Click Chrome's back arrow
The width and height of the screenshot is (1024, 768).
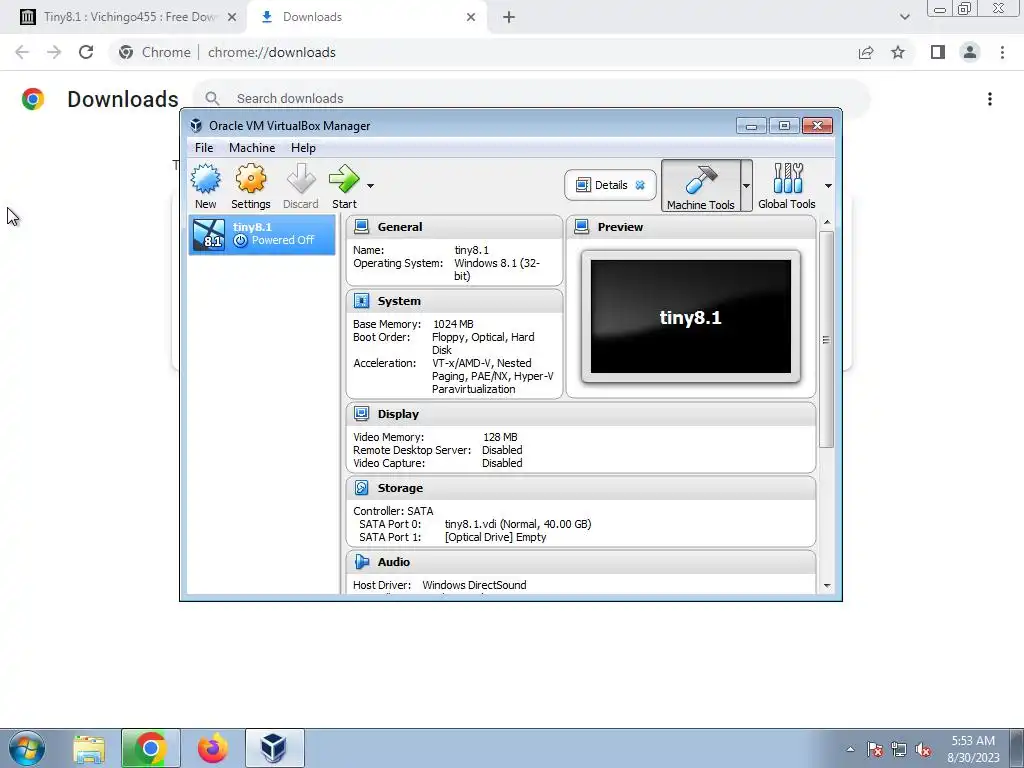click(x=22, y=52)
